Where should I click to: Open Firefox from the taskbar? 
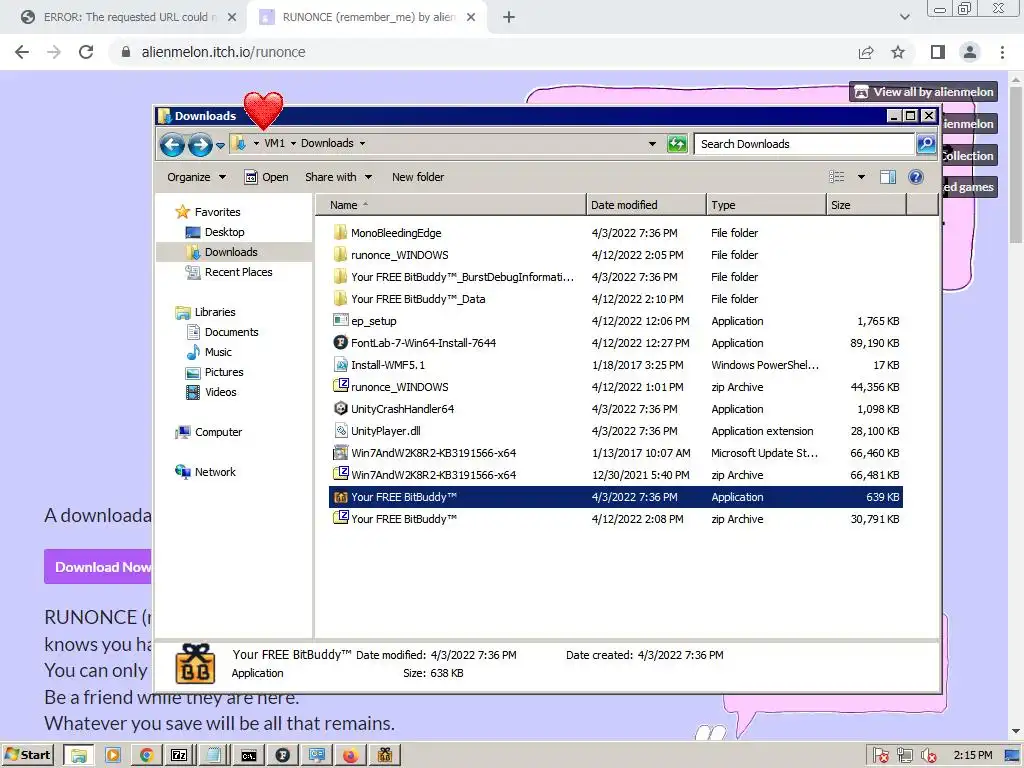pyautogui.click(x=350, y=756)
